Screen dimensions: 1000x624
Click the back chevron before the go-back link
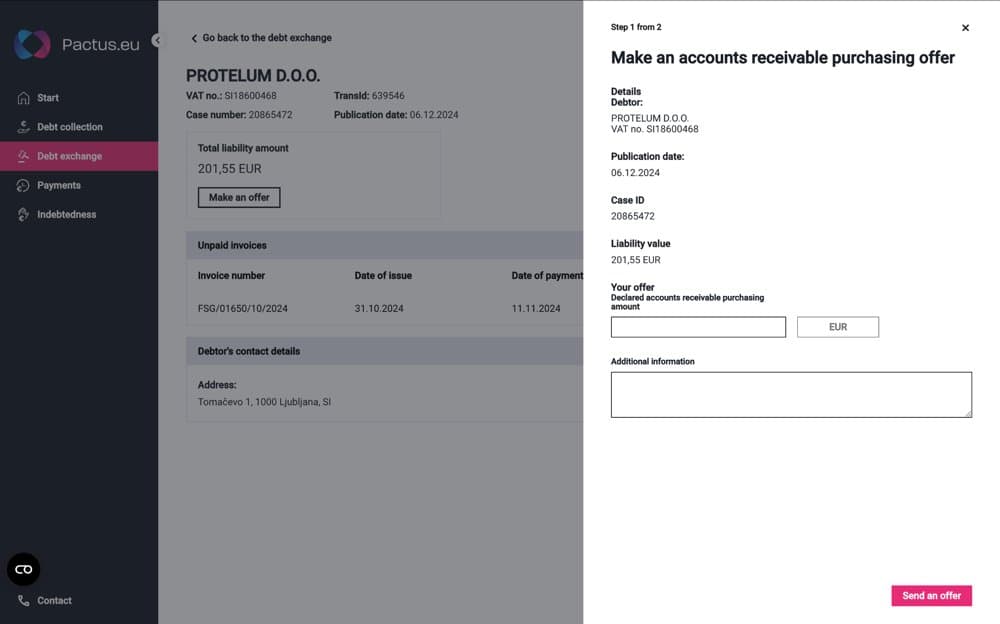pyautogui.click(x=193, y=38)
